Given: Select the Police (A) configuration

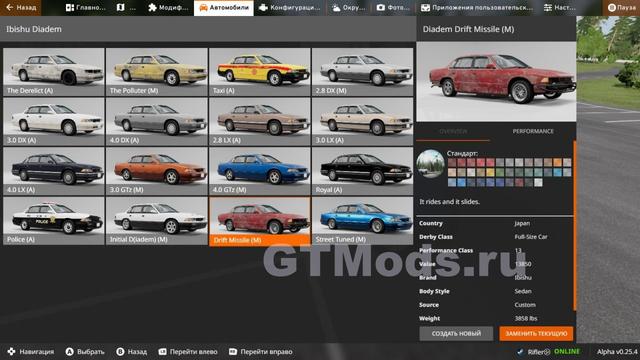Looking at the screenshot, I should [x=54, y=221].
